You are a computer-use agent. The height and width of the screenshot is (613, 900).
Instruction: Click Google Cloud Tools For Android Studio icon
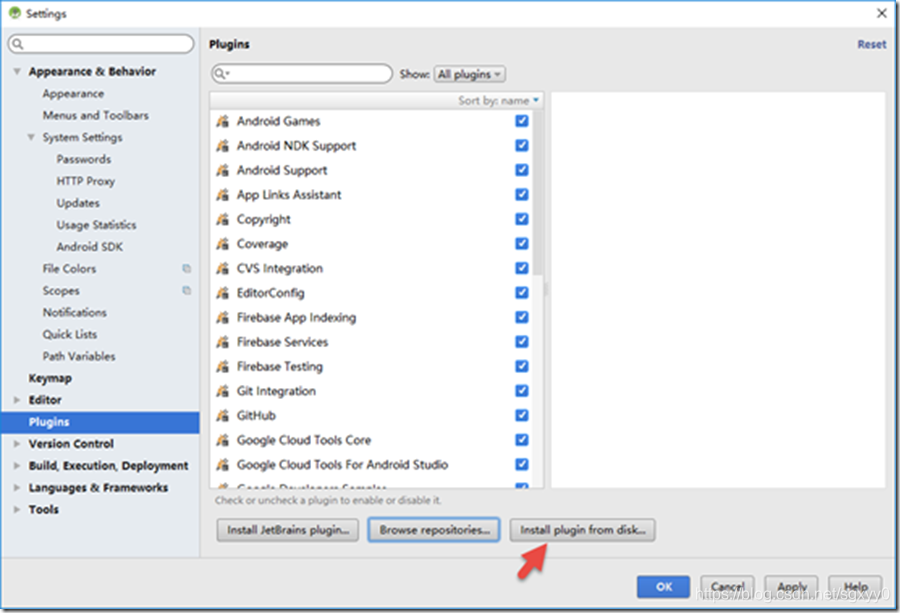(x=223, y=465)
